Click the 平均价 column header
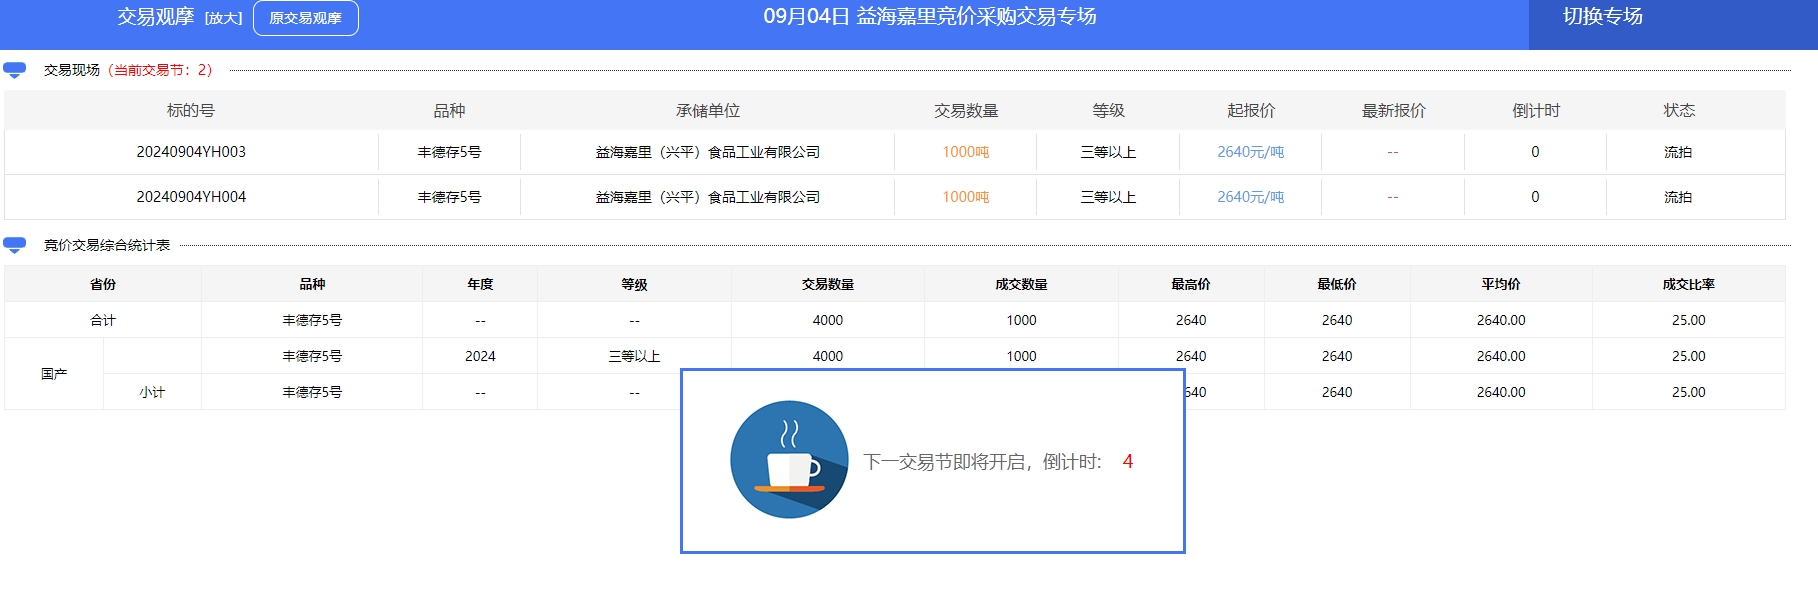1818x605 pixels. click(1501, 284)
